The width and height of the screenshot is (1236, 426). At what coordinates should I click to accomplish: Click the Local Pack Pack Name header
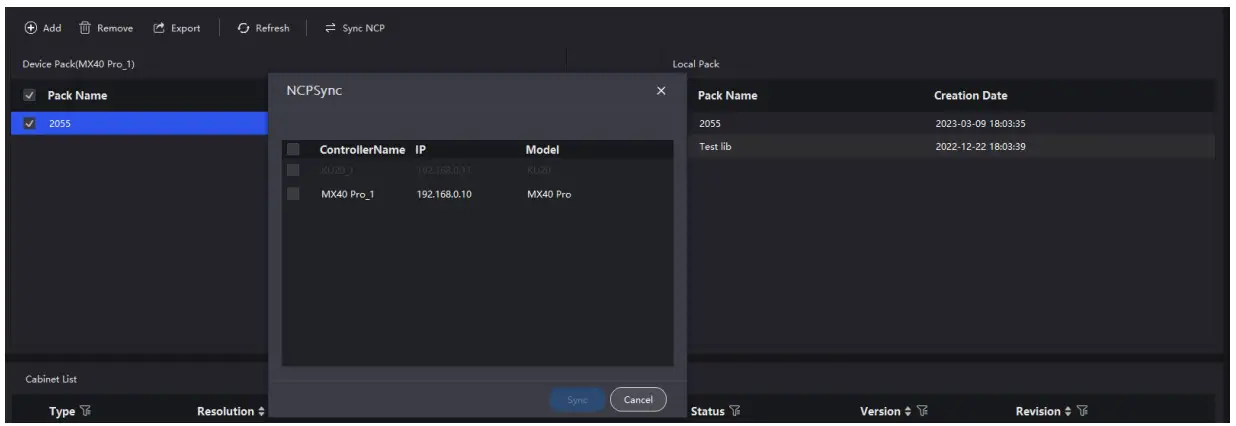click(x=726, y=96)
